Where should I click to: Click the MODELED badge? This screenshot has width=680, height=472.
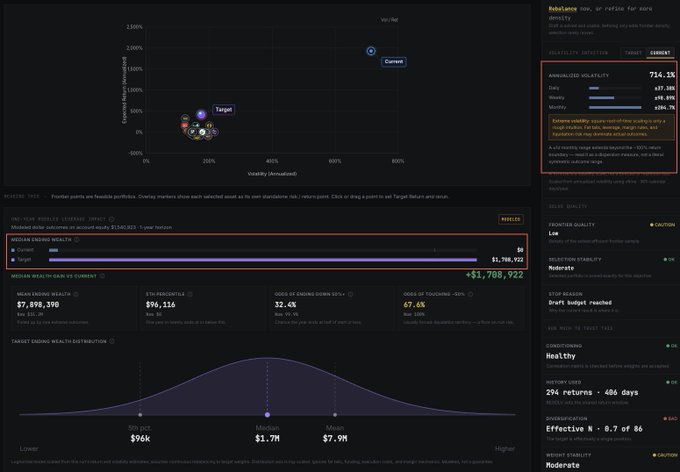click(x=511, y=219)
